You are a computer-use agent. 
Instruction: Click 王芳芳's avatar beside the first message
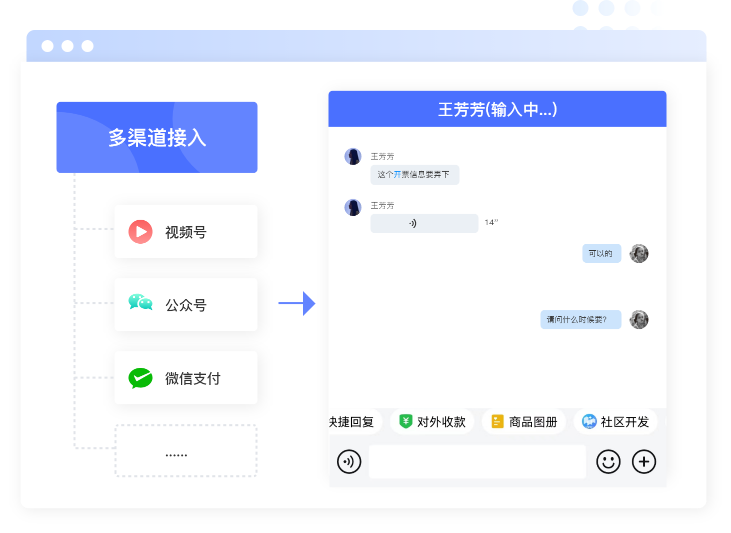click(353, 157)
